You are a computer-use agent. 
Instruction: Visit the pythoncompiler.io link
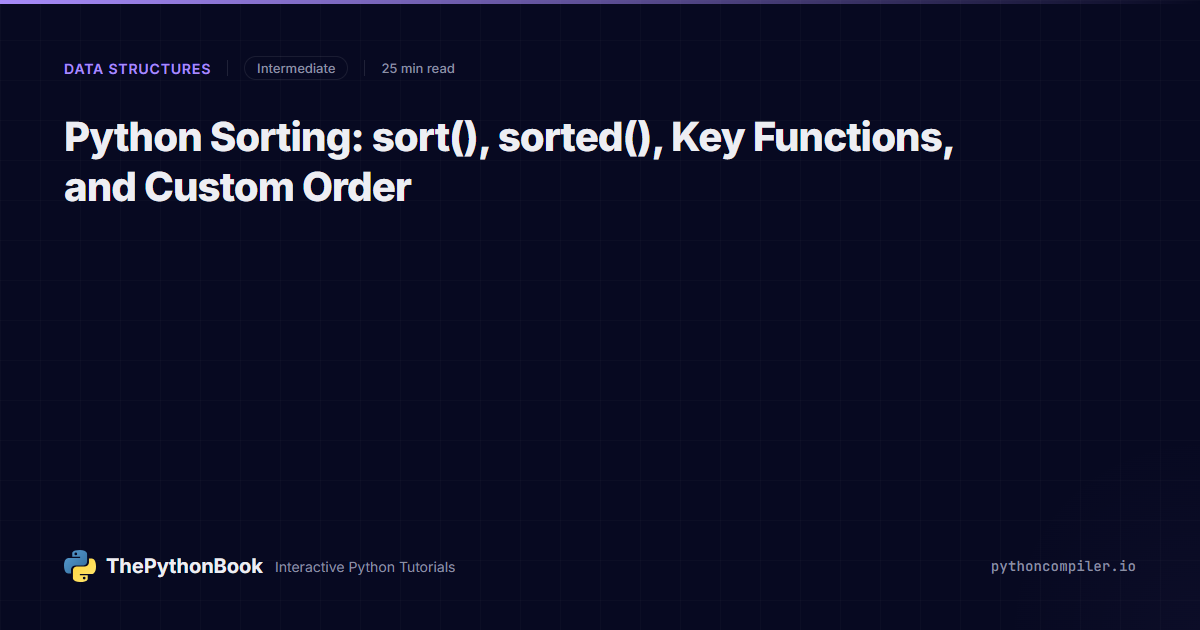[x=1063, y=566]
